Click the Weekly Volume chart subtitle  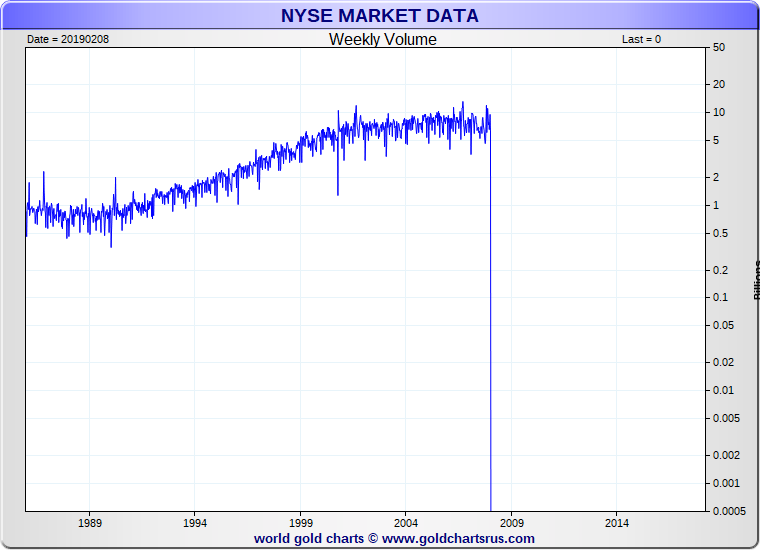click(x=382, y=39)
